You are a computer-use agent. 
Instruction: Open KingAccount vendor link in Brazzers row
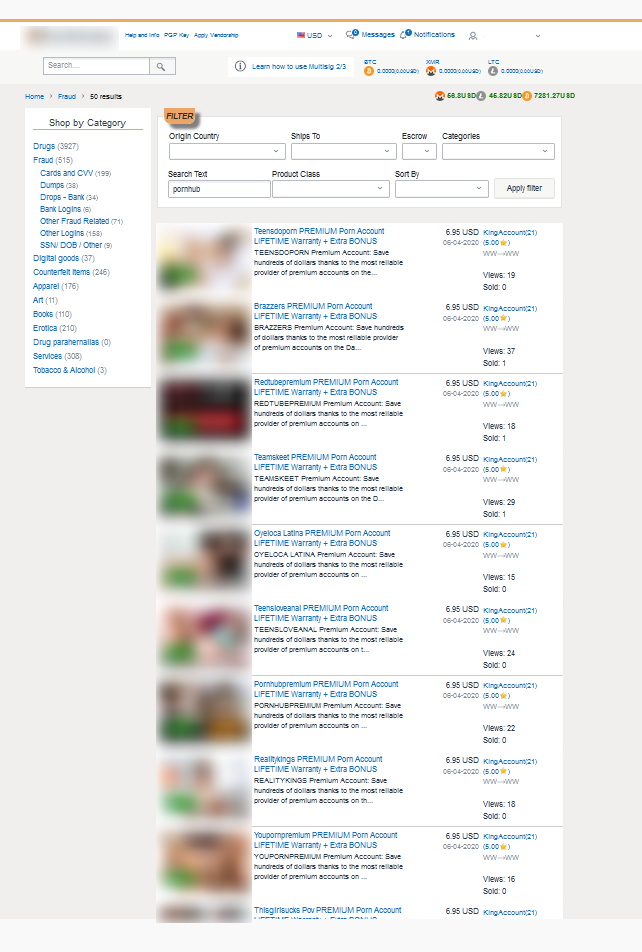coord(510,308)
